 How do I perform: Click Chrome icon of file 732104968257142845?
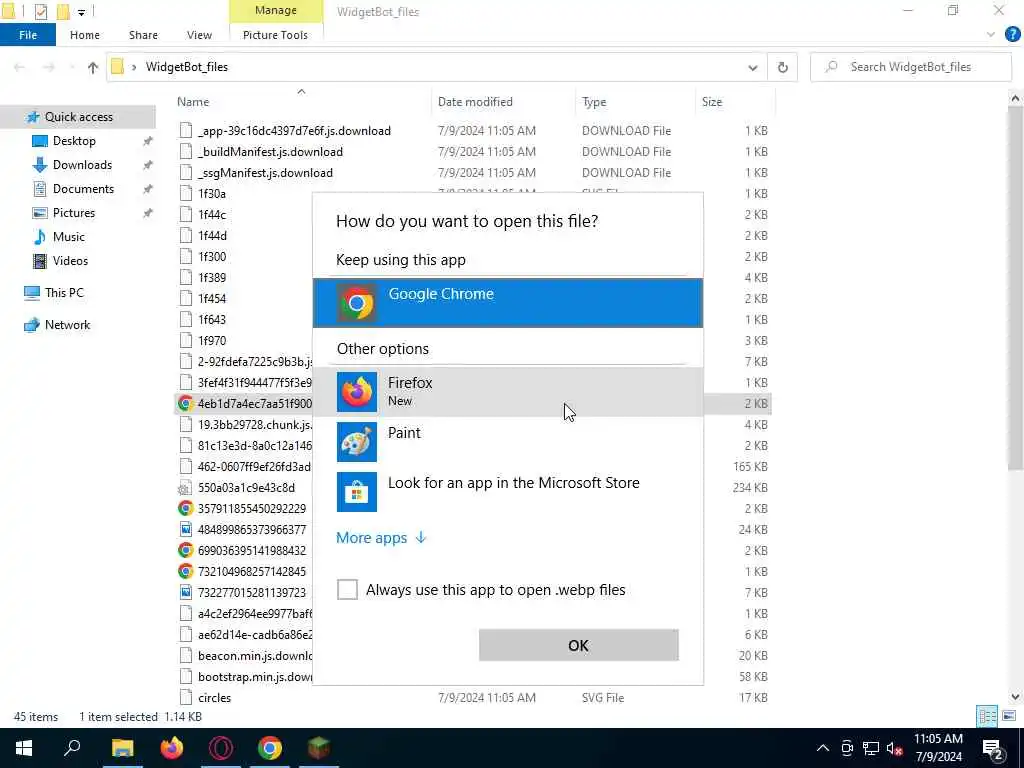pyautogui.click(x=185, y=571)
